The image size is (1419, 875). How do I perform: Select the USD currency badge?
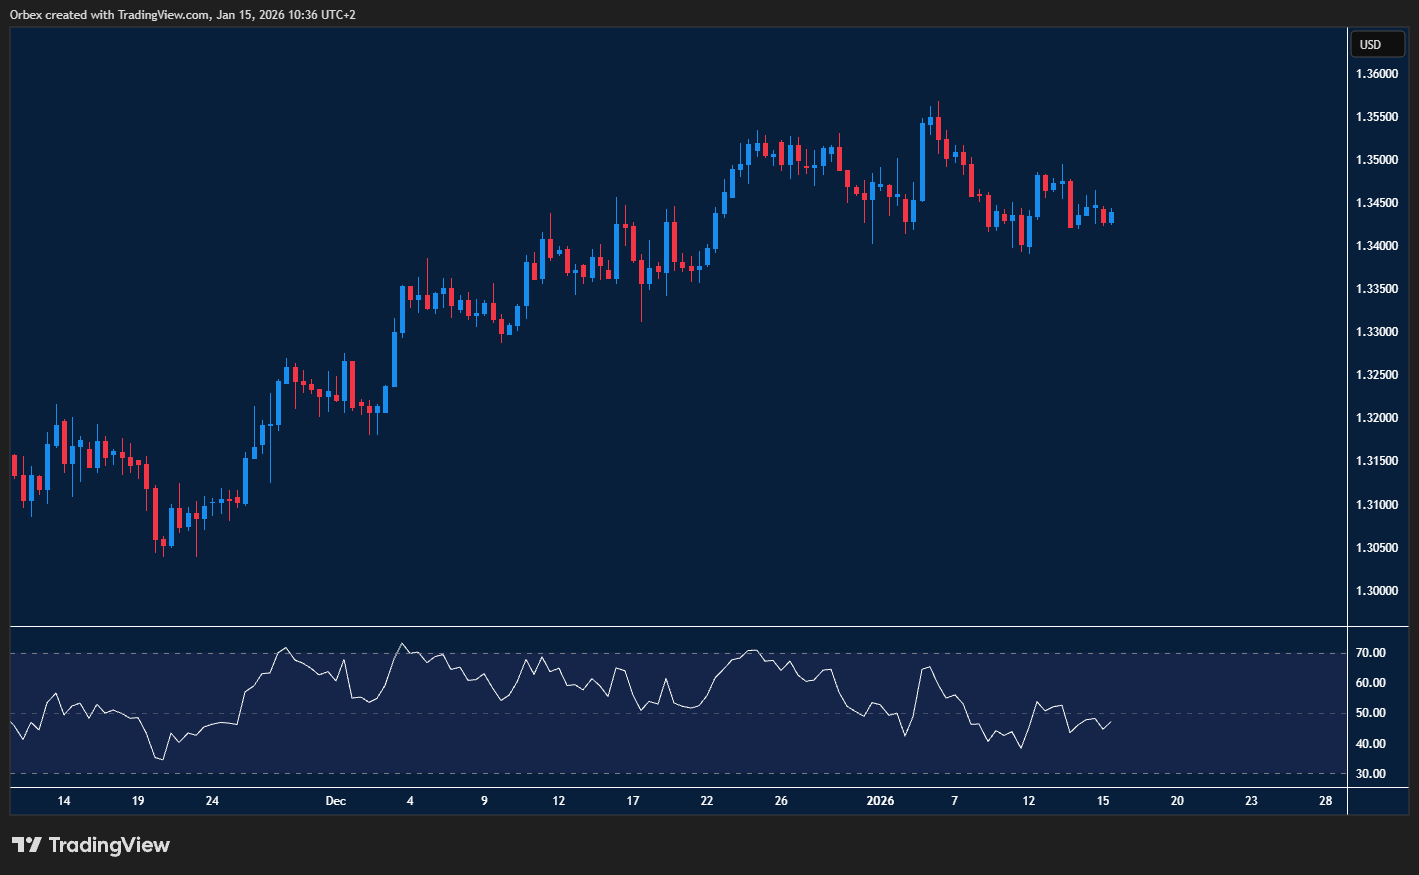click(1377, 44)
